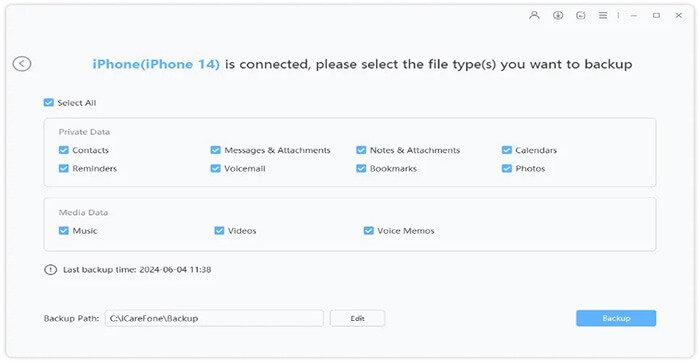Uncheck Messages & Attachments checkbox
The height and width of the screenshot is (362, 700).
pyautogui.click(x=216, y=150)
